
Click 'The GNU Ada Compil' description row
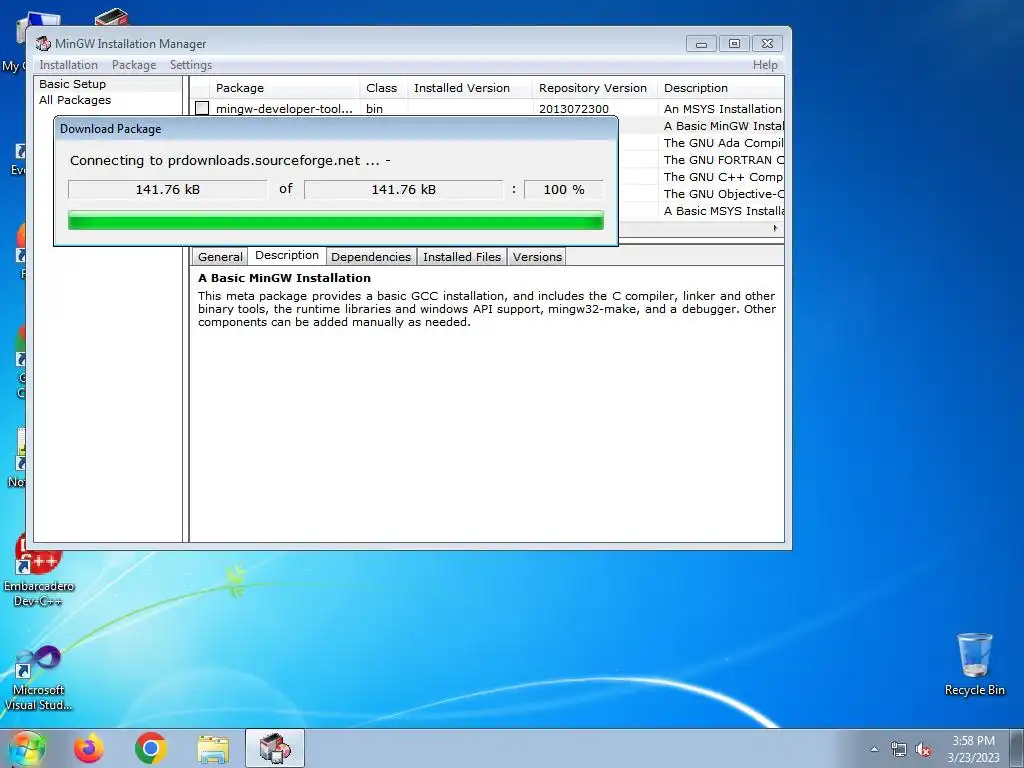724,143
